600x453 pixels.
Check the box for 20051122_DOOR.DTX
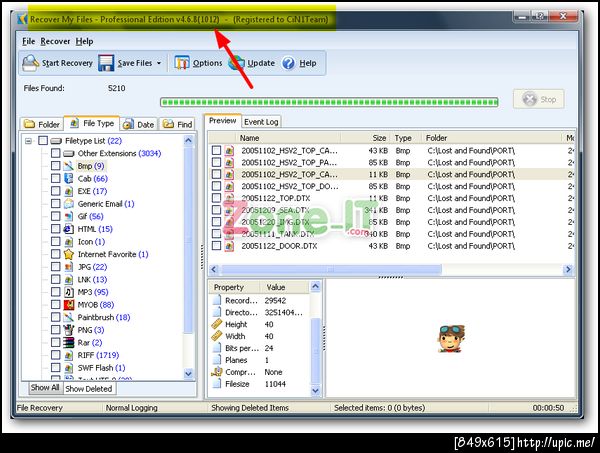tap(216, 245)
